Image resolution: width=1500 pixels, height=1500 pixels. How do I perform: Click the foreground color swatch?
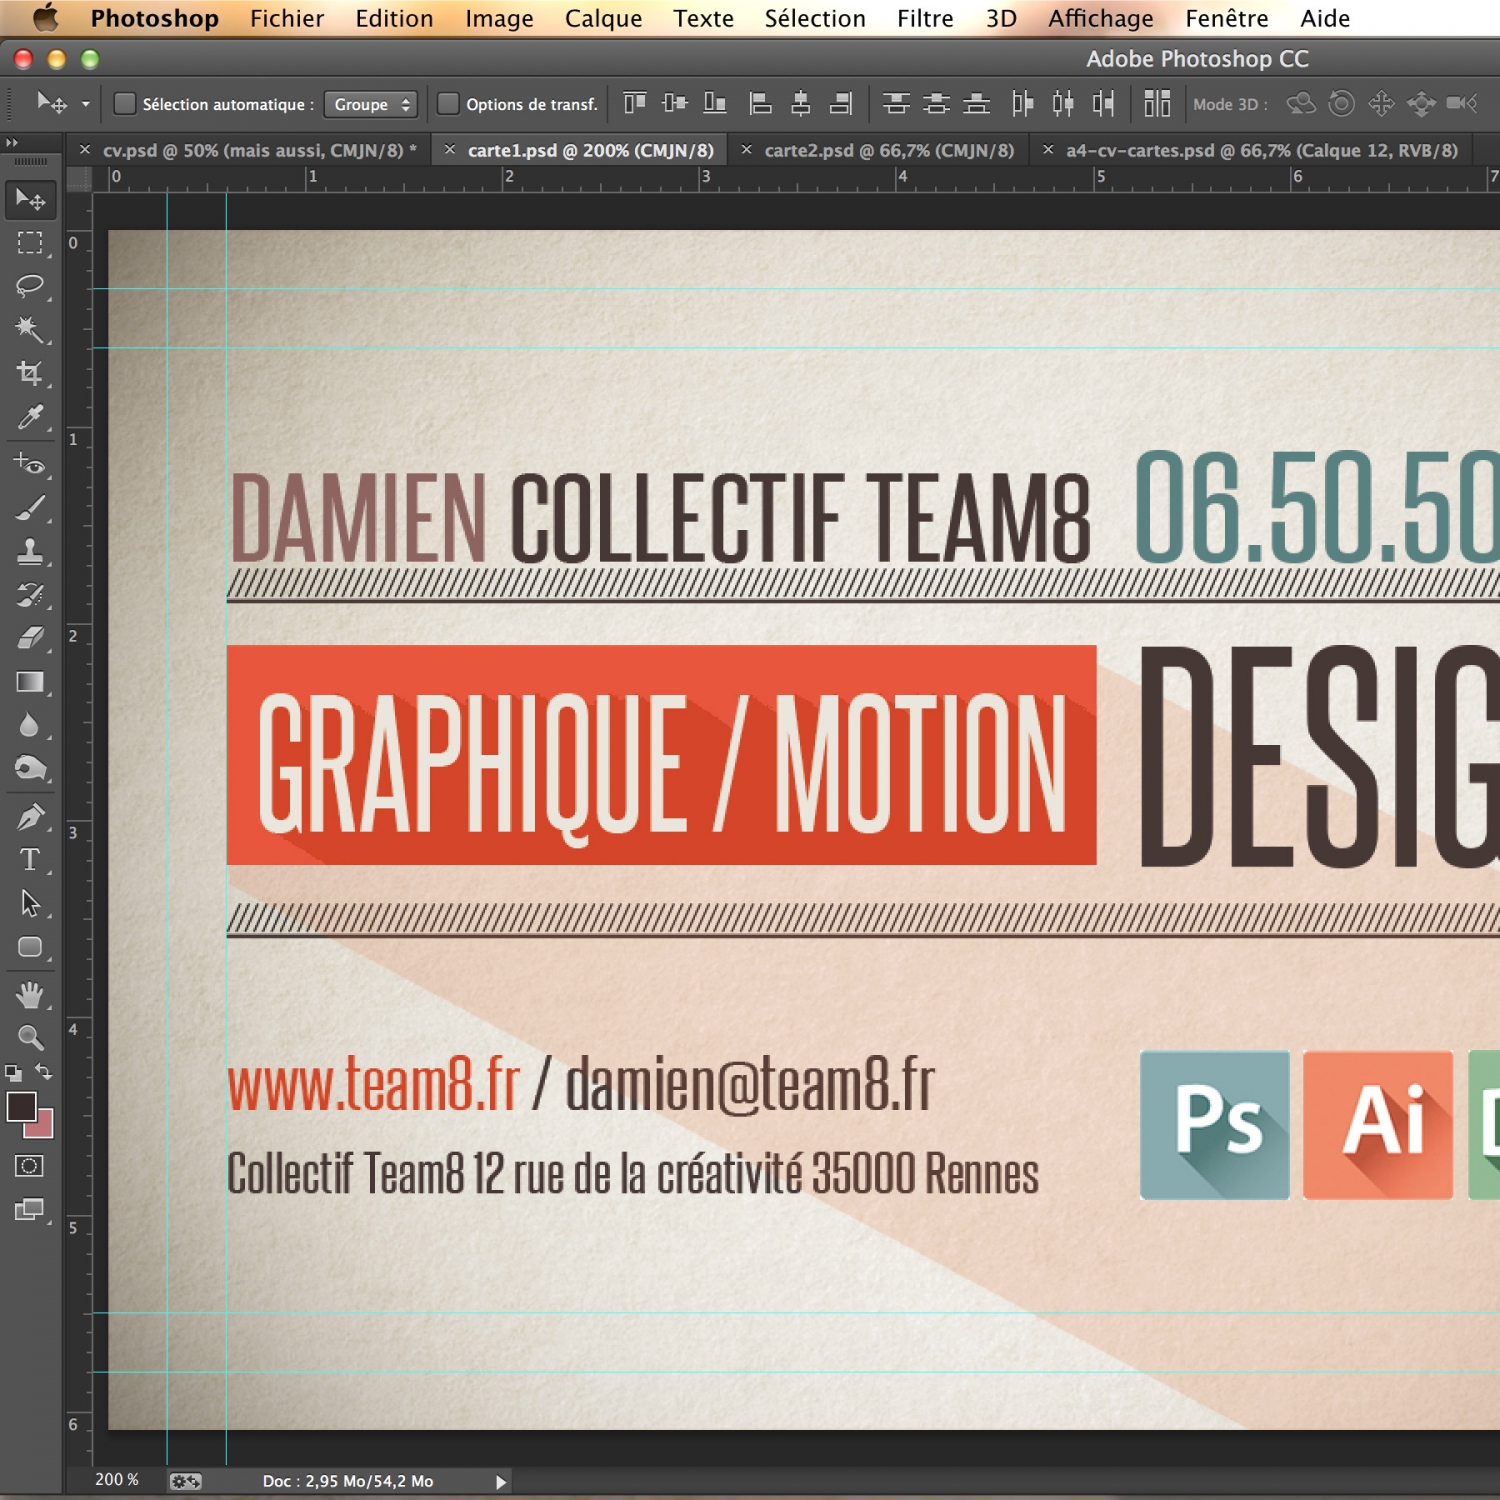21,1106
